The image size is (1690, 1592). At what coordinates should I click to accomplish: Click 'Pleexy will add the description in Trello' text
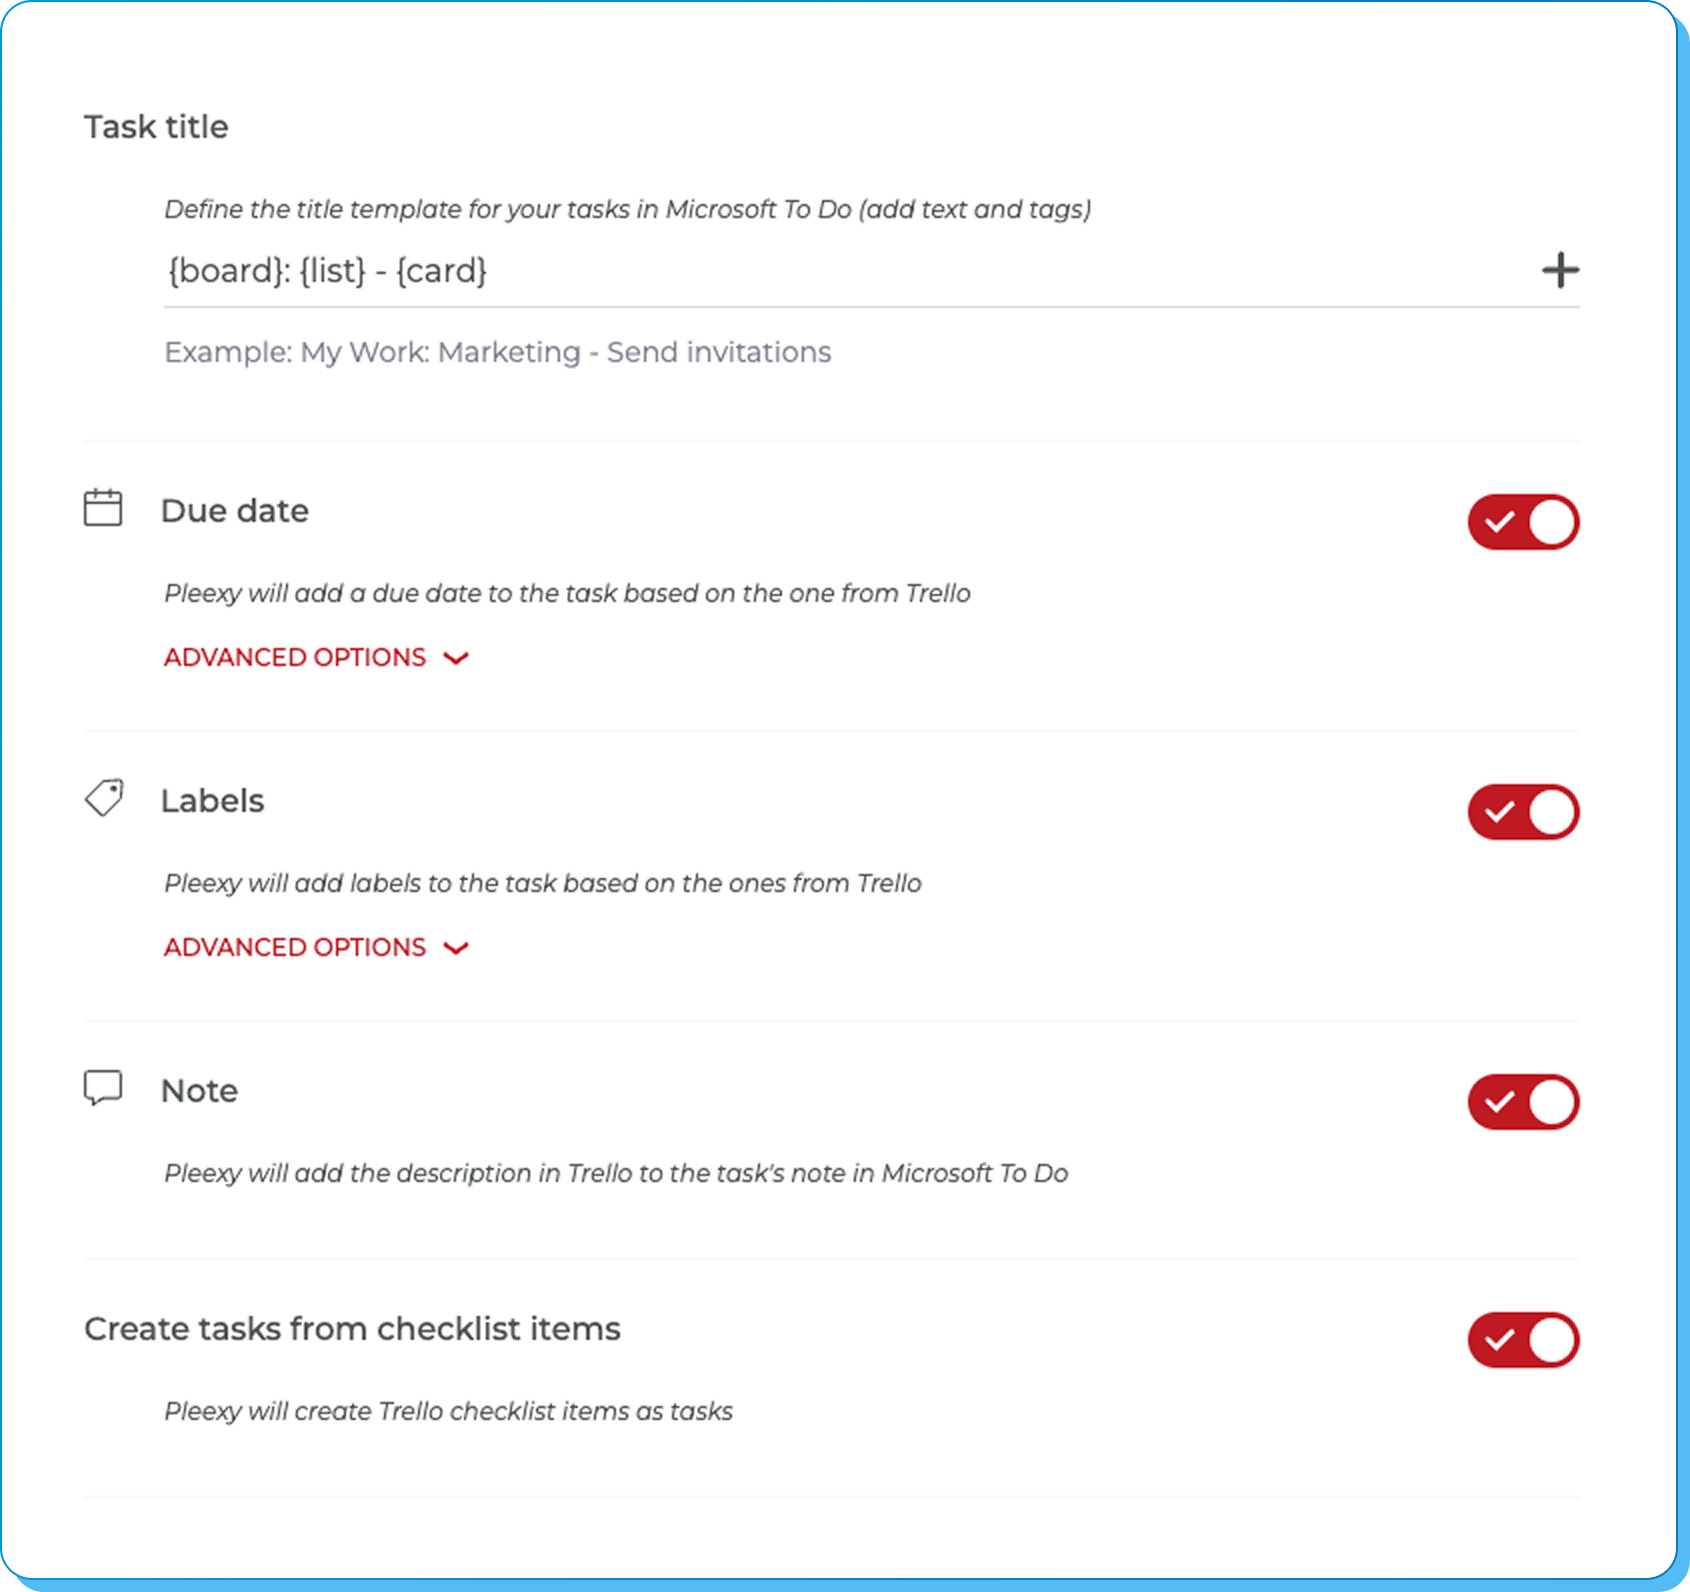[617, 1173]
